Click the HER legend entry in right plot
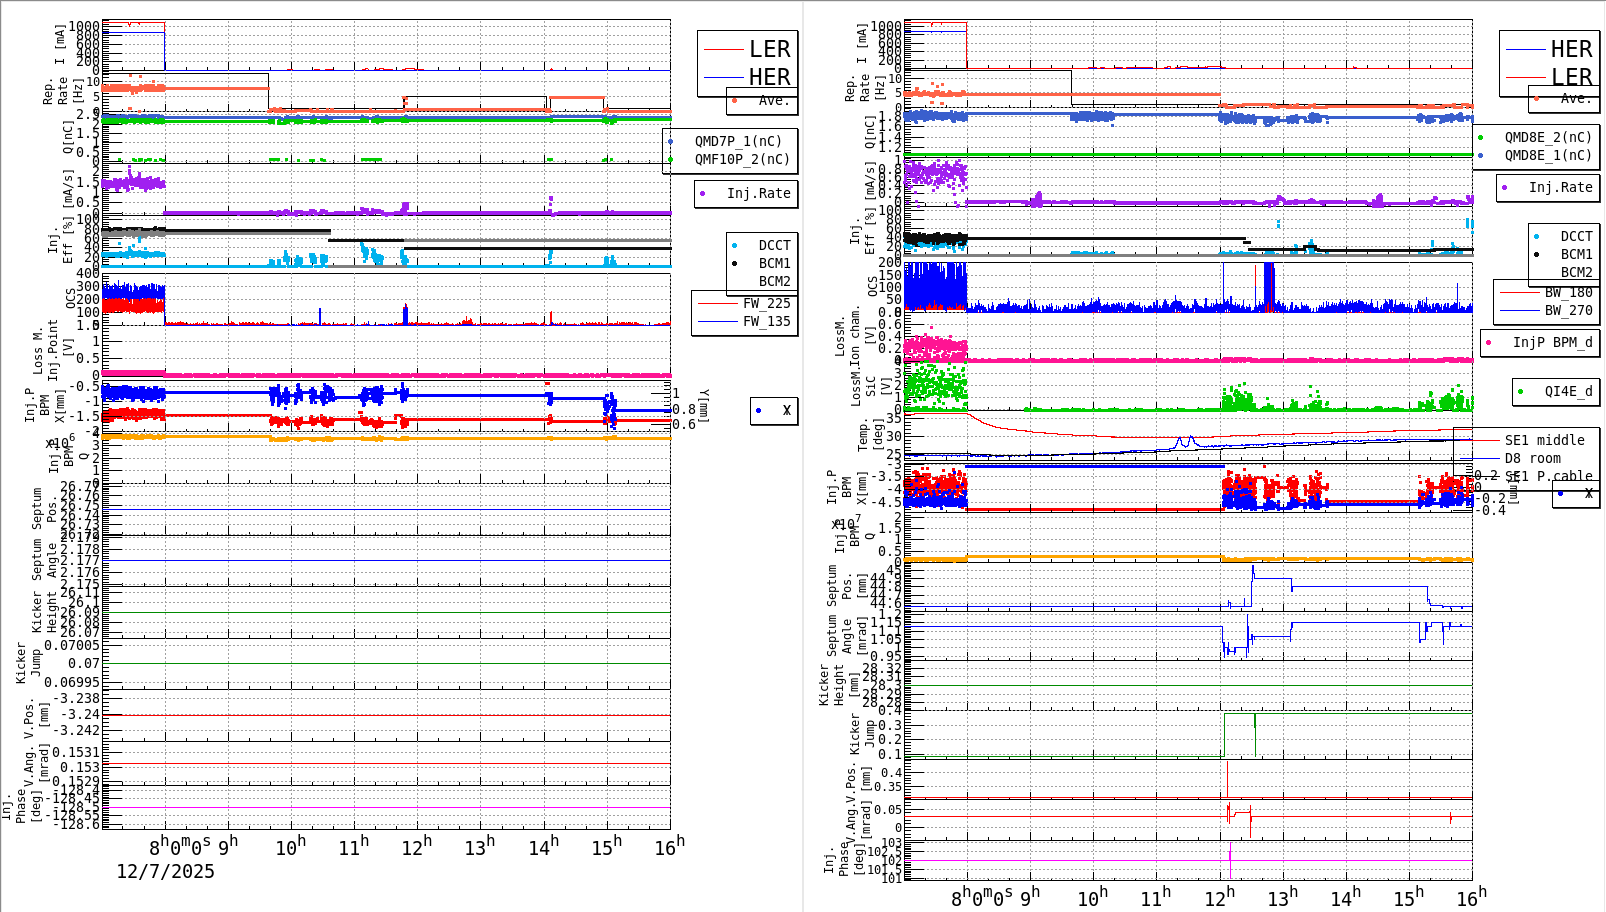This screenshot has height=912, width=1606. click(1572, 49)
